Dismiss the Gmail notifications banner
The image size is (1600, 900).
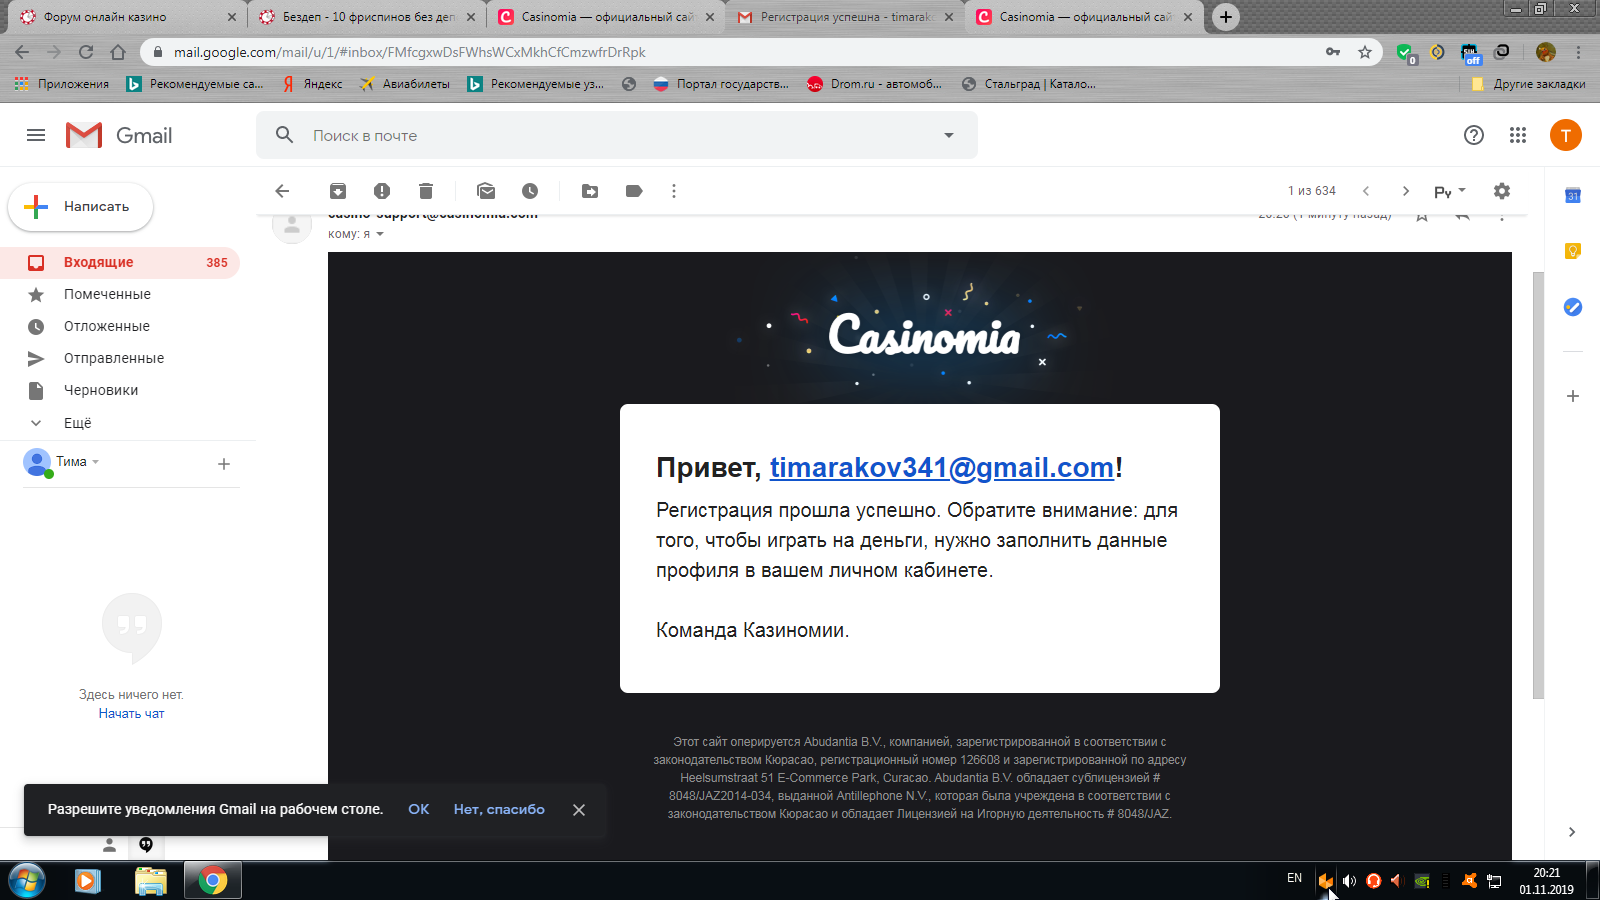tap(579, 810)
